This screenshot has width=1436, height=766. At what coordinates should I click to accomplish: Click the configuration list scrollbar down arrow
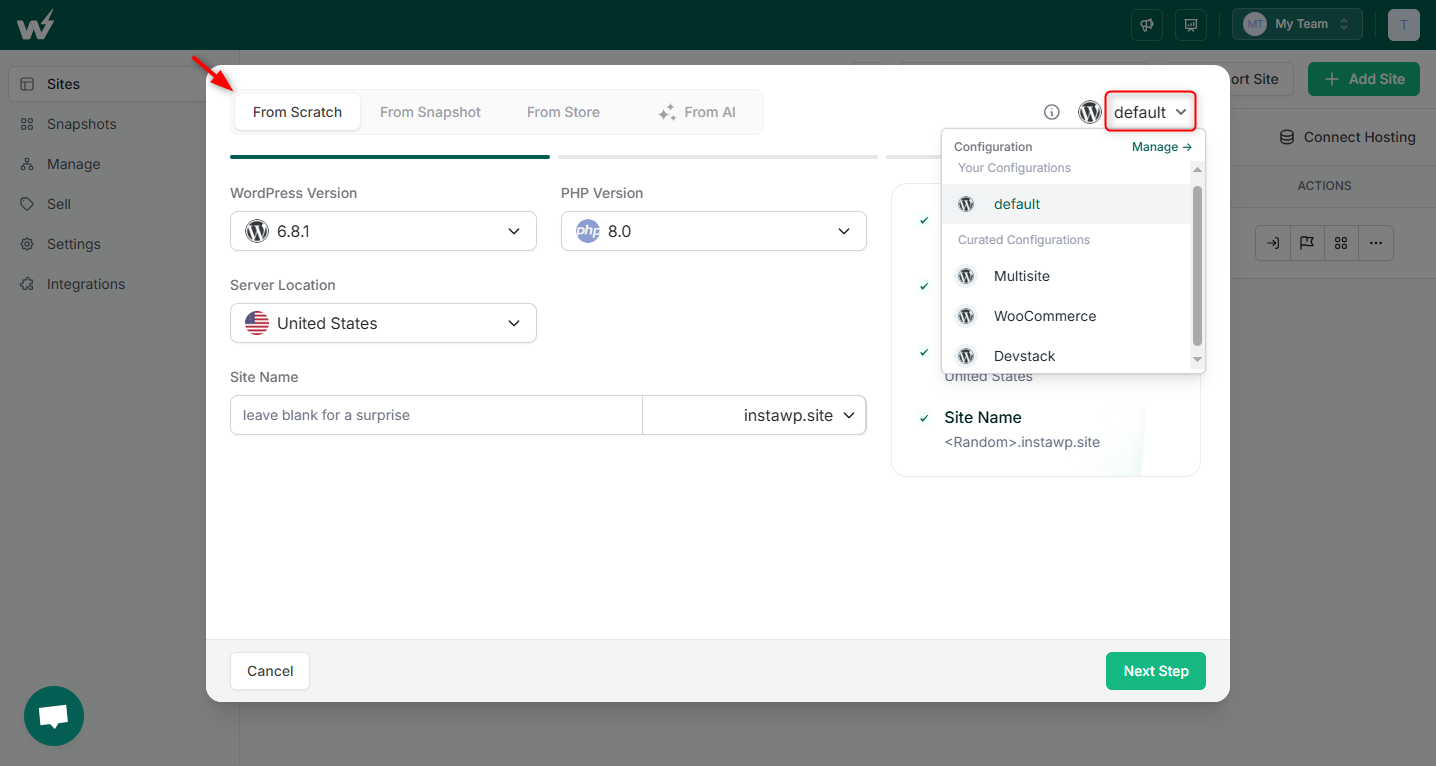point(1198,360)
